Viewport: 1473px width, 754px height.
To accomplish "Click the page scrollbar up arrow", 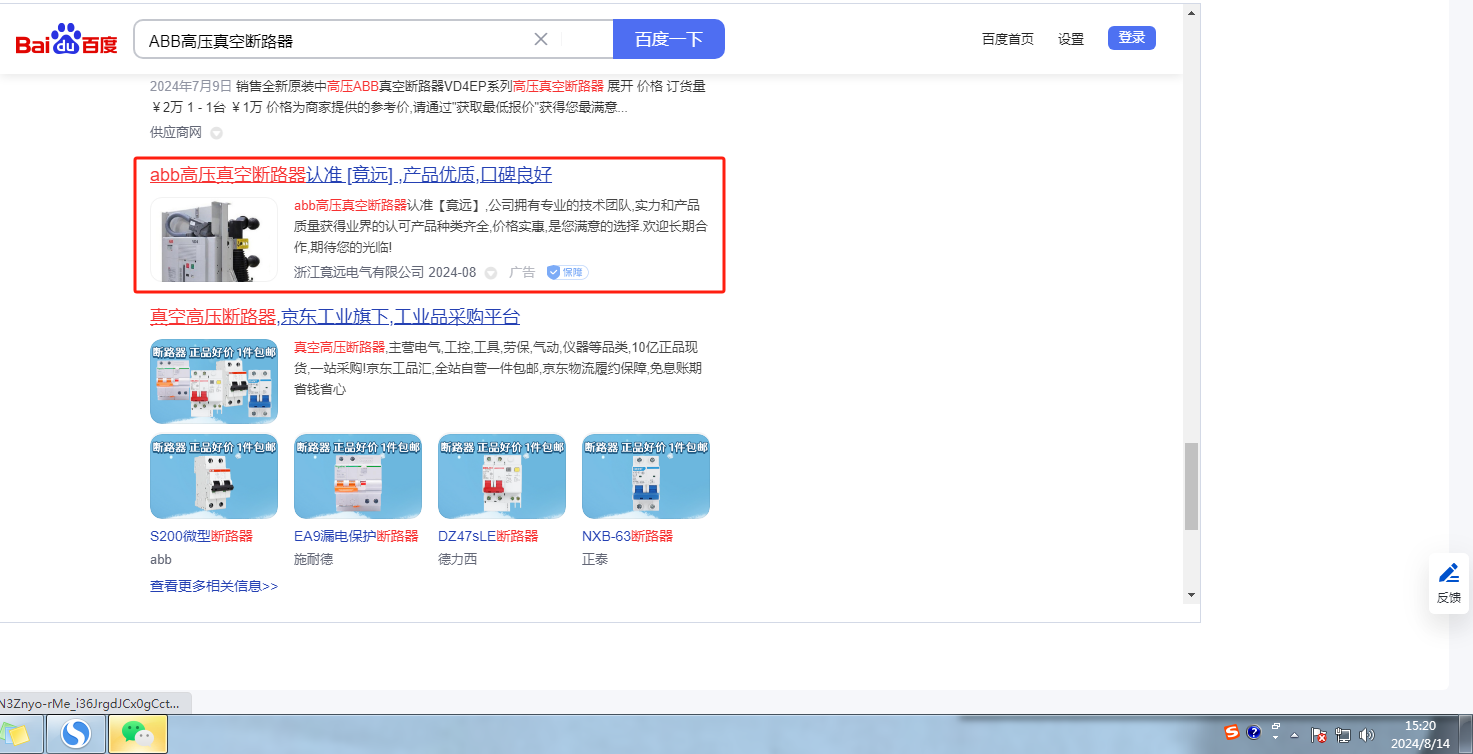I will point(1191,14).
